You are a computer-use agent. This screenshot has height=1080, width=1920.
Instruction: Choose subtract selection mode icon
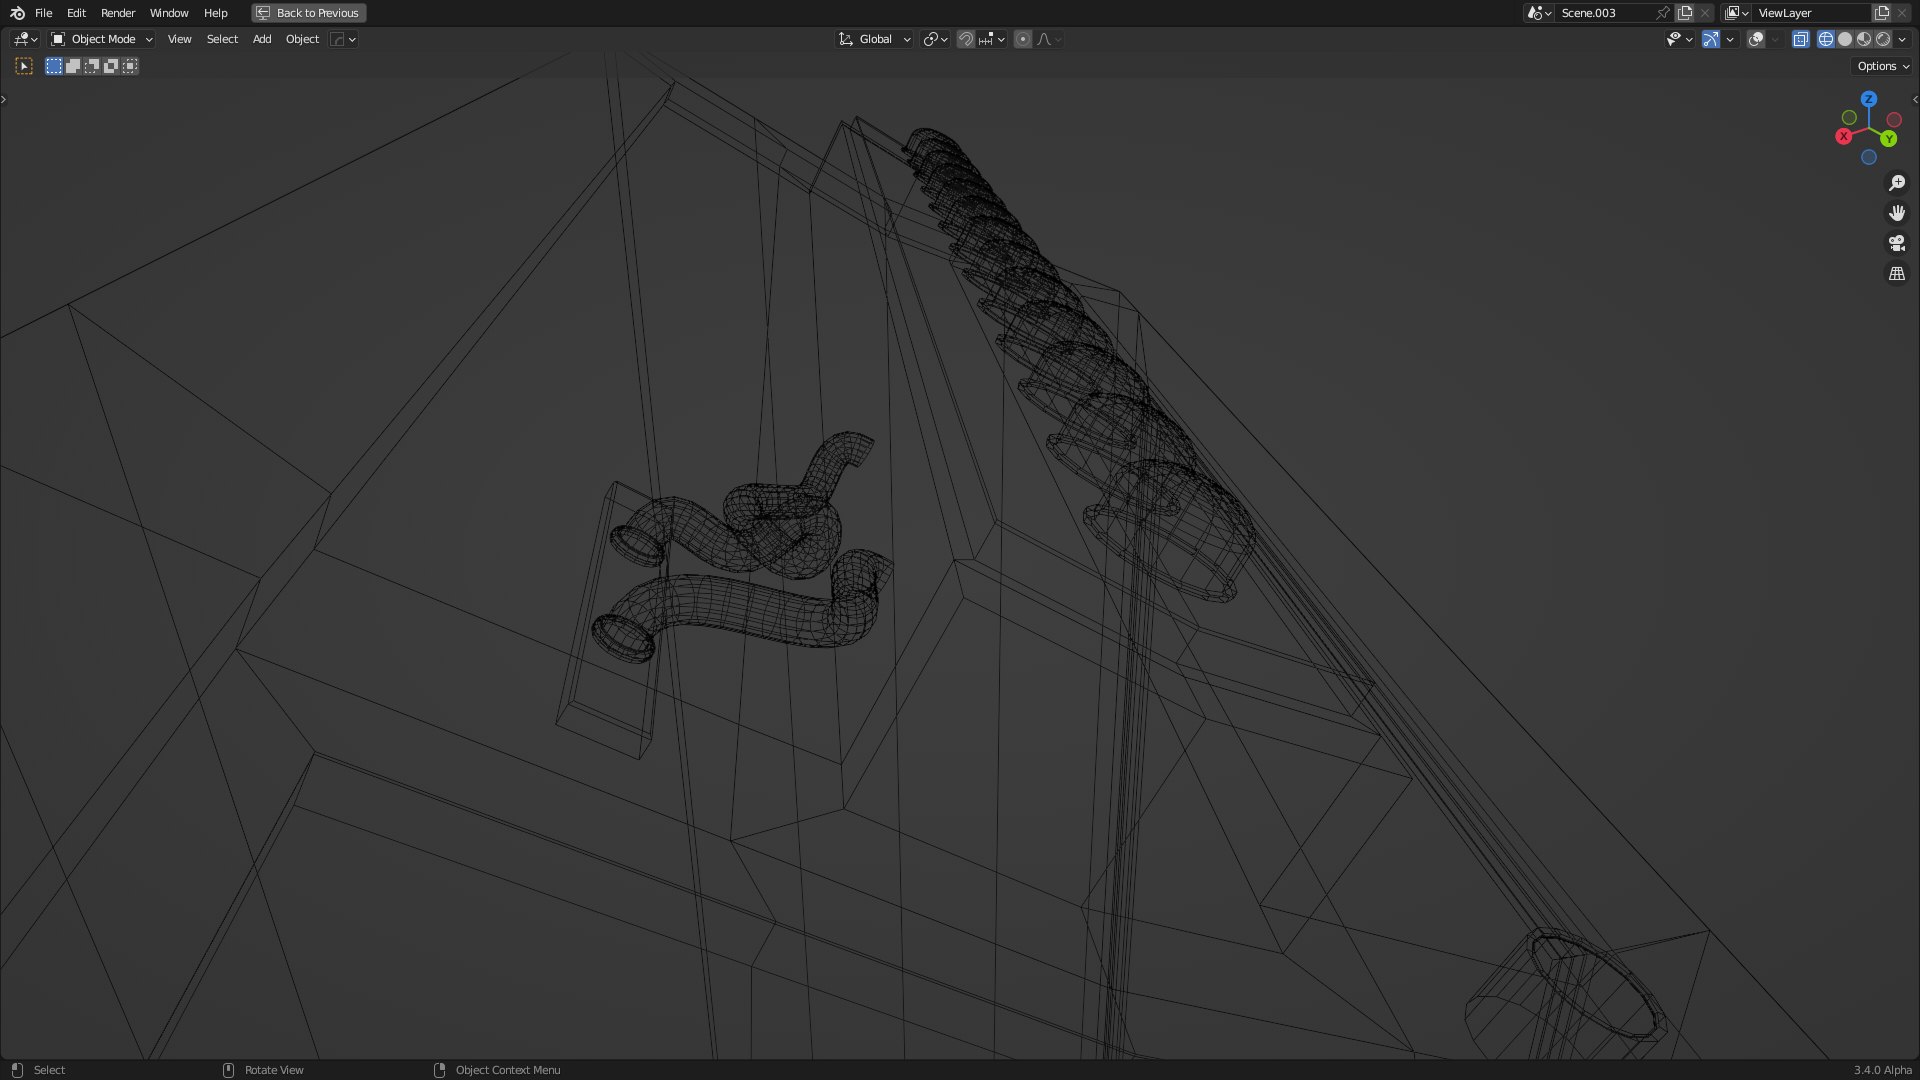tap(92, 66)
